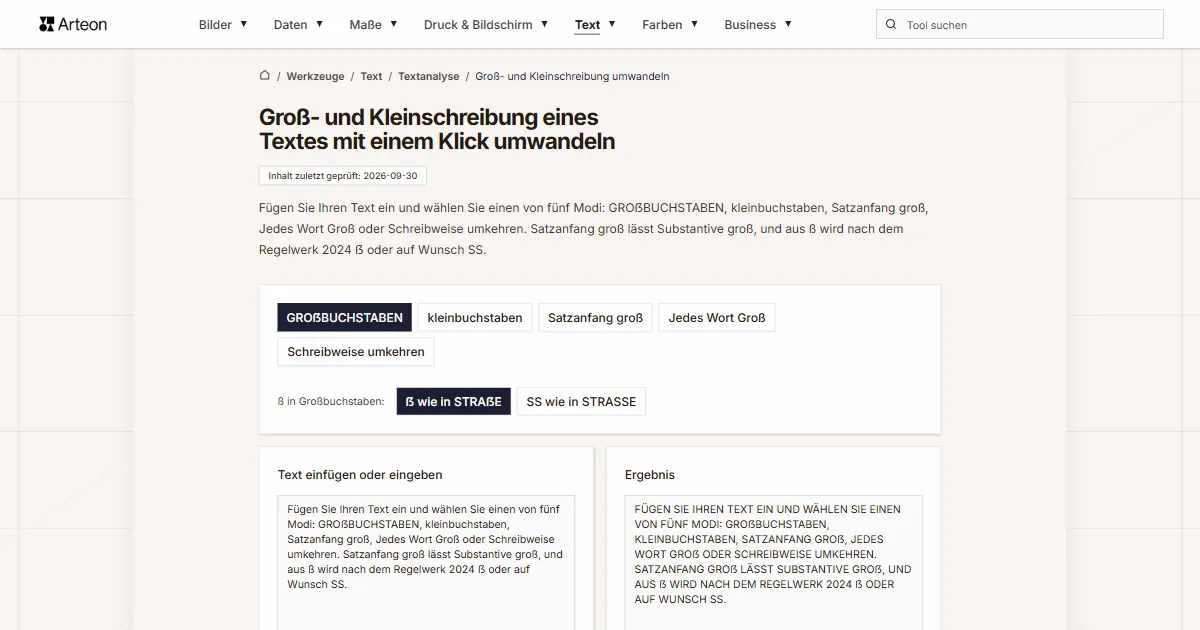Click the Arteon brand name
Image resolution: width=1200 pixels, height=630 pixels.
pyautogui.click(x=83, y=24)
